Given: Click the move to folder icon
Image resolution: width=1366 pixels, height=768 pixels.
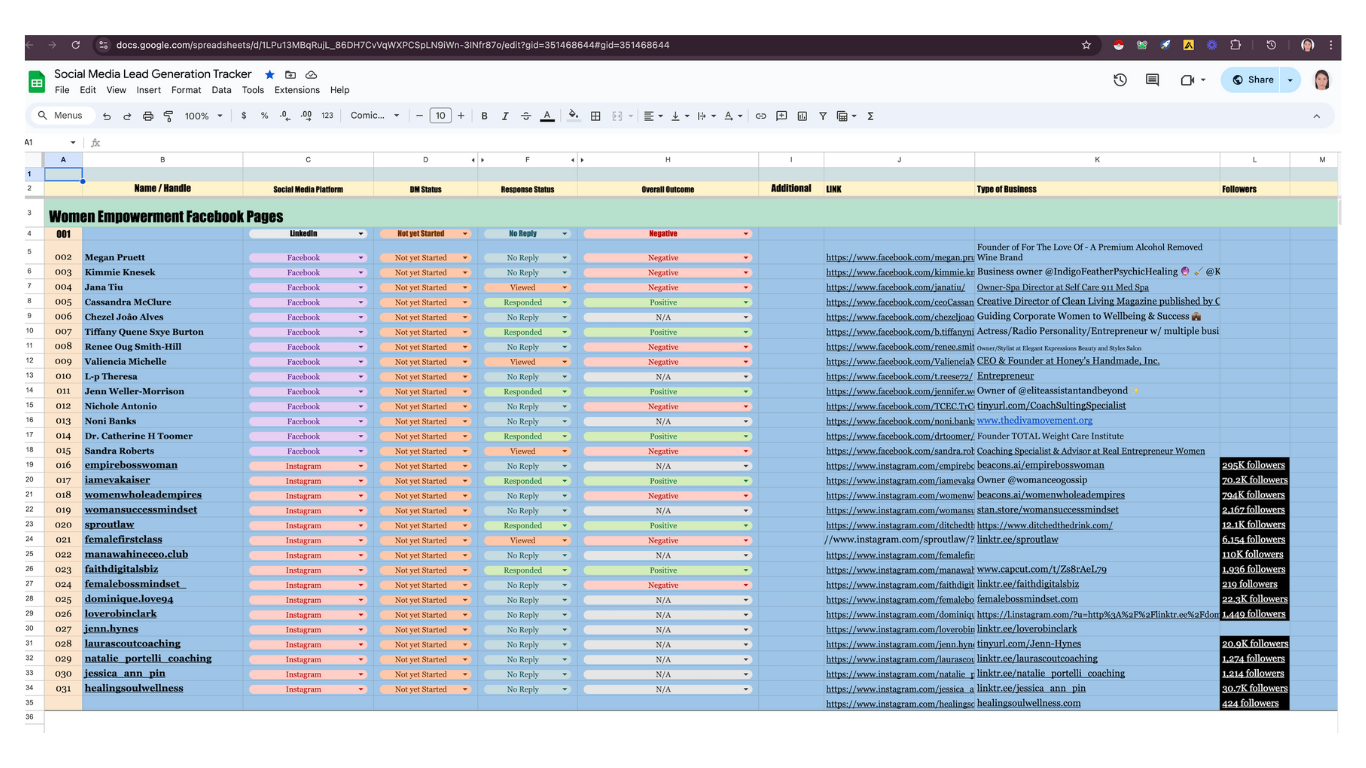Looking at the screenshot, I should [x=291, y=75].
